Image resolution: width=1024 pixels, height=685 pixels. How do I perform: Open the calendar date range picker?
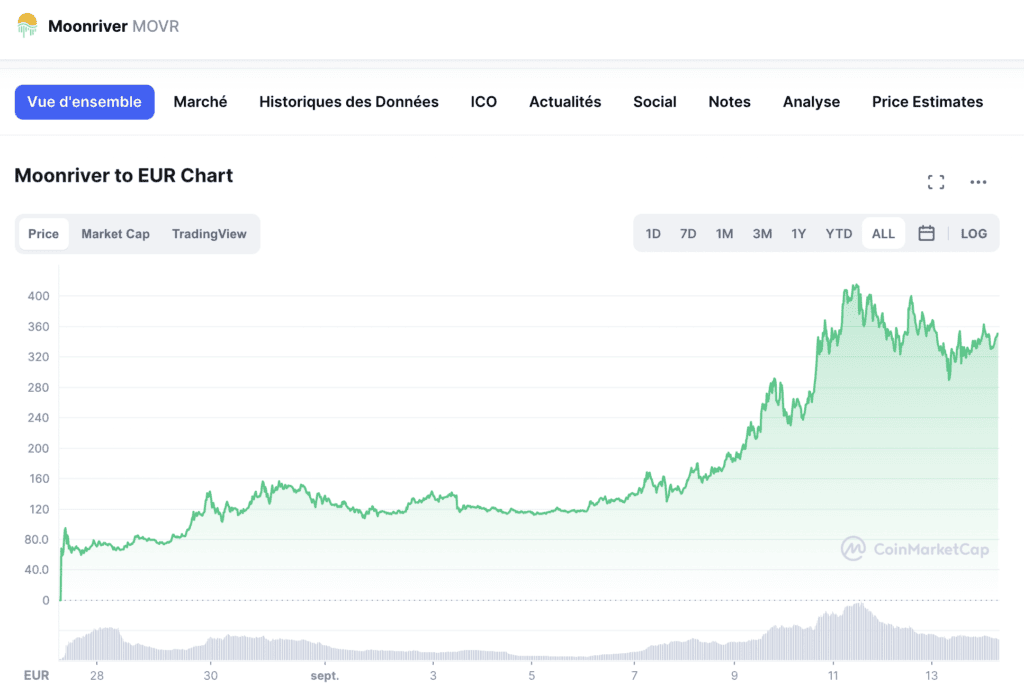pos(926,234)
